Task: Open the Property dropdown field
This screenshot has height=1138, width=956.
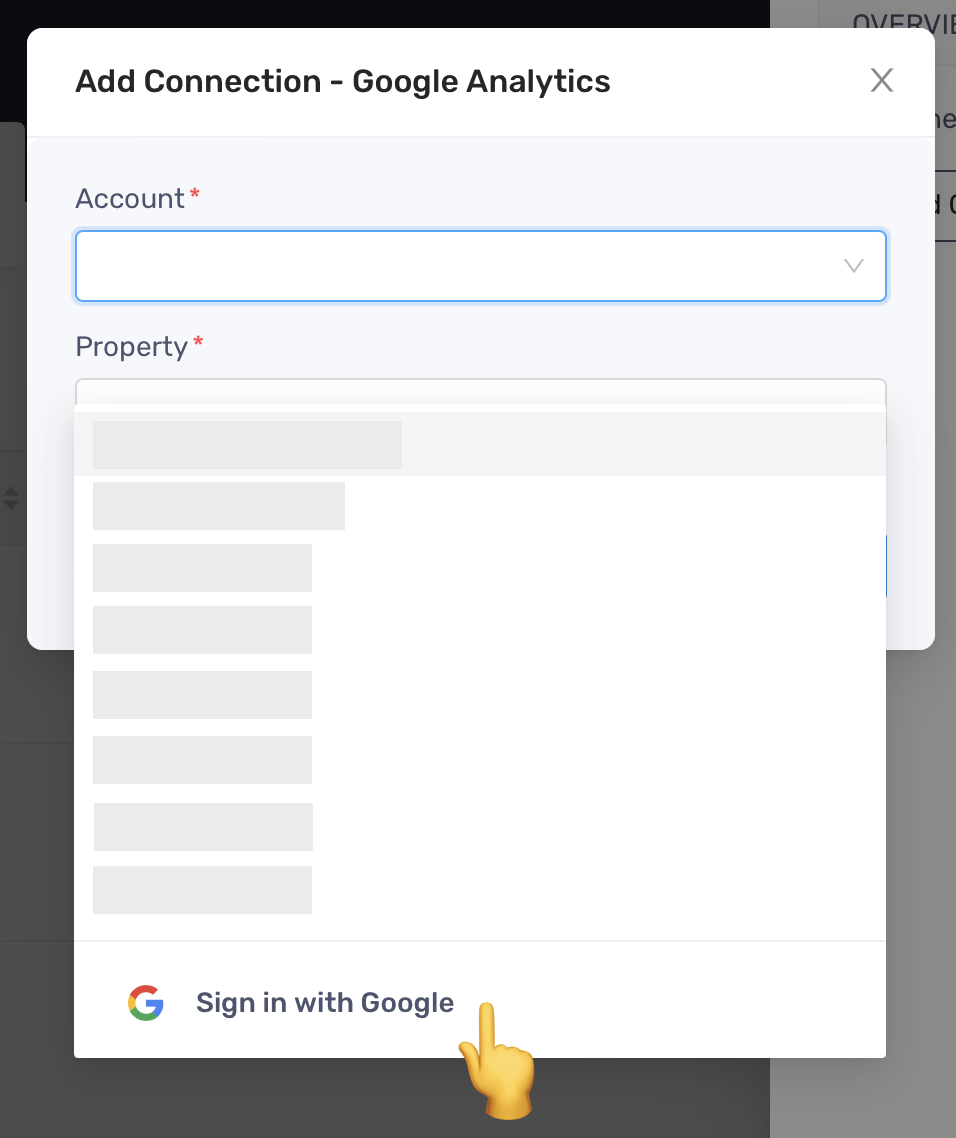Action: click(x=481, y=391)
